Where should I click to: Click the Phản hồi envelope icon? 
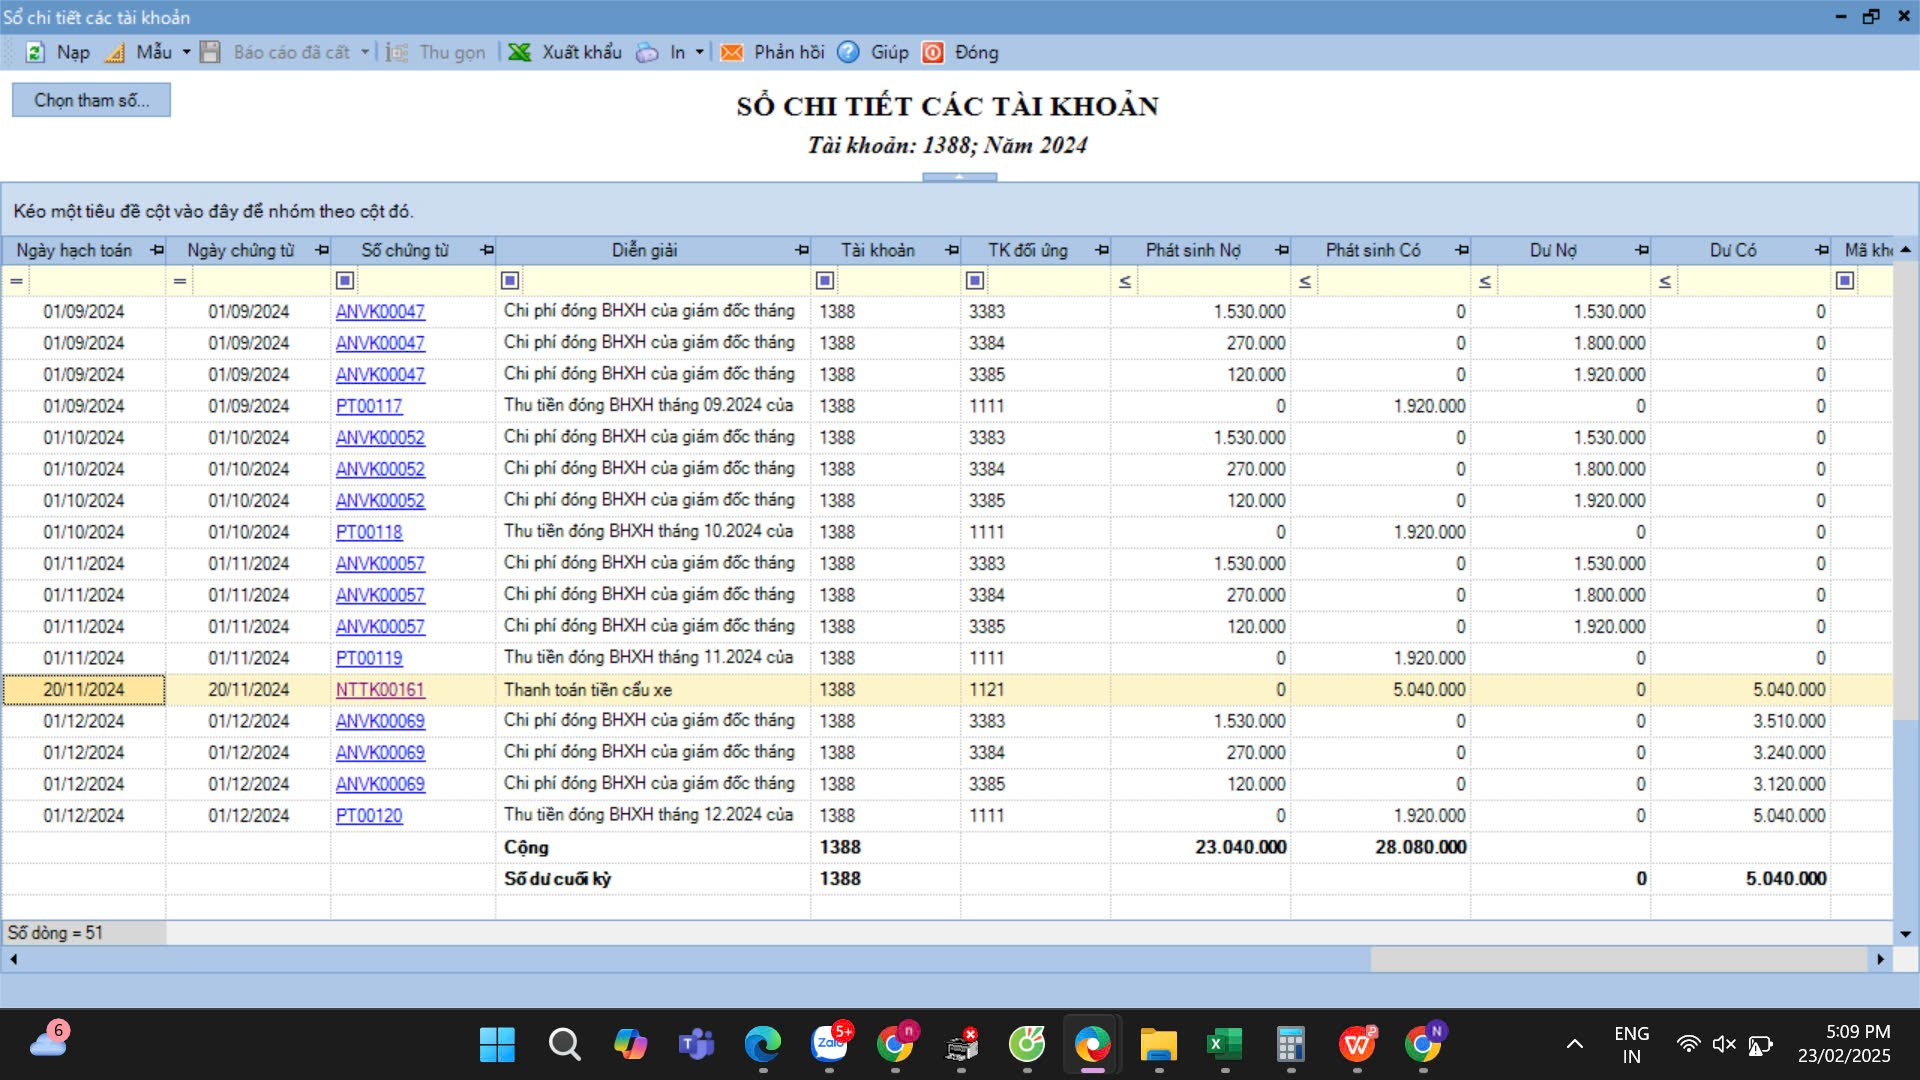732,53
